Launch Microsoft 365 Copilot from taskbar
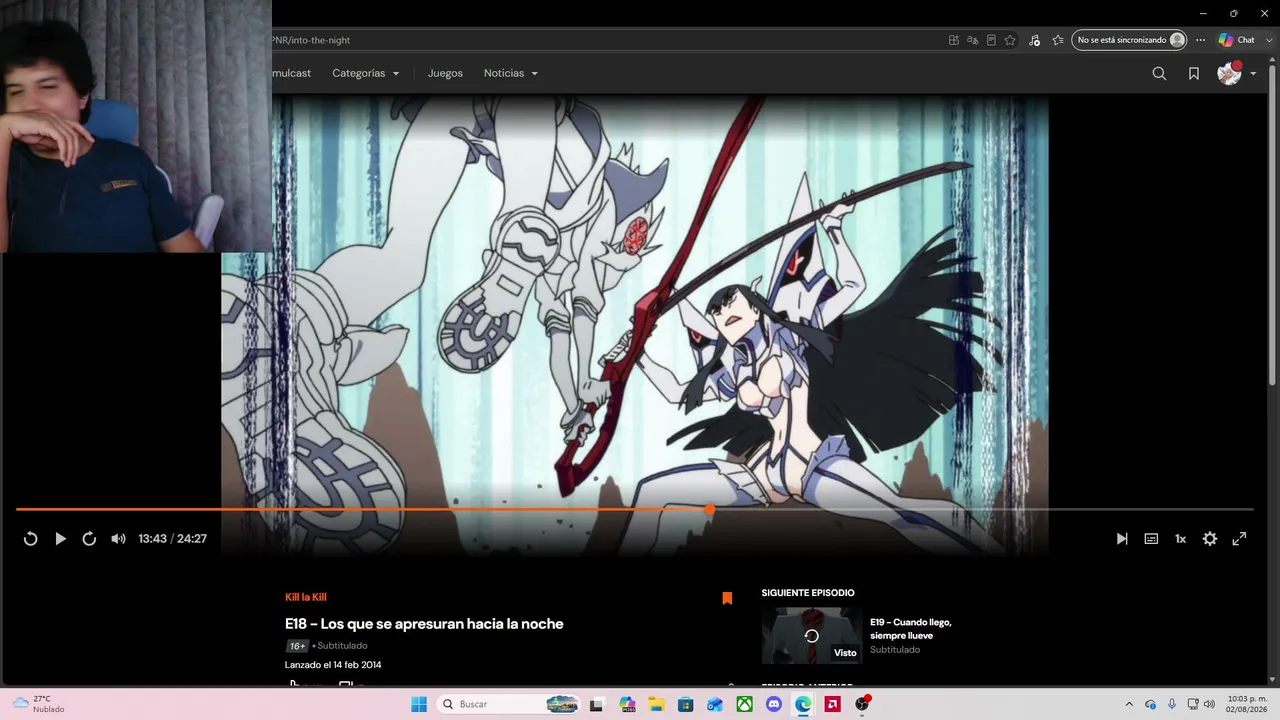The height and width of the screenshot is (720, 1280). [627, 704]
